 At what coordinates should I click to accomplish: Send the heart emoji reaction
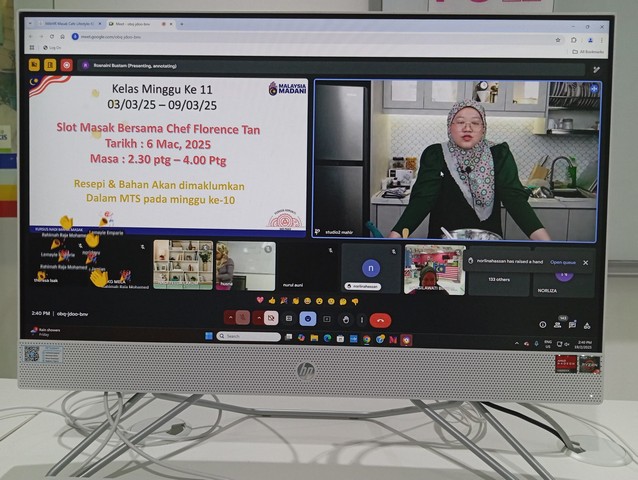pyautogui.click(x=261, y=300)
